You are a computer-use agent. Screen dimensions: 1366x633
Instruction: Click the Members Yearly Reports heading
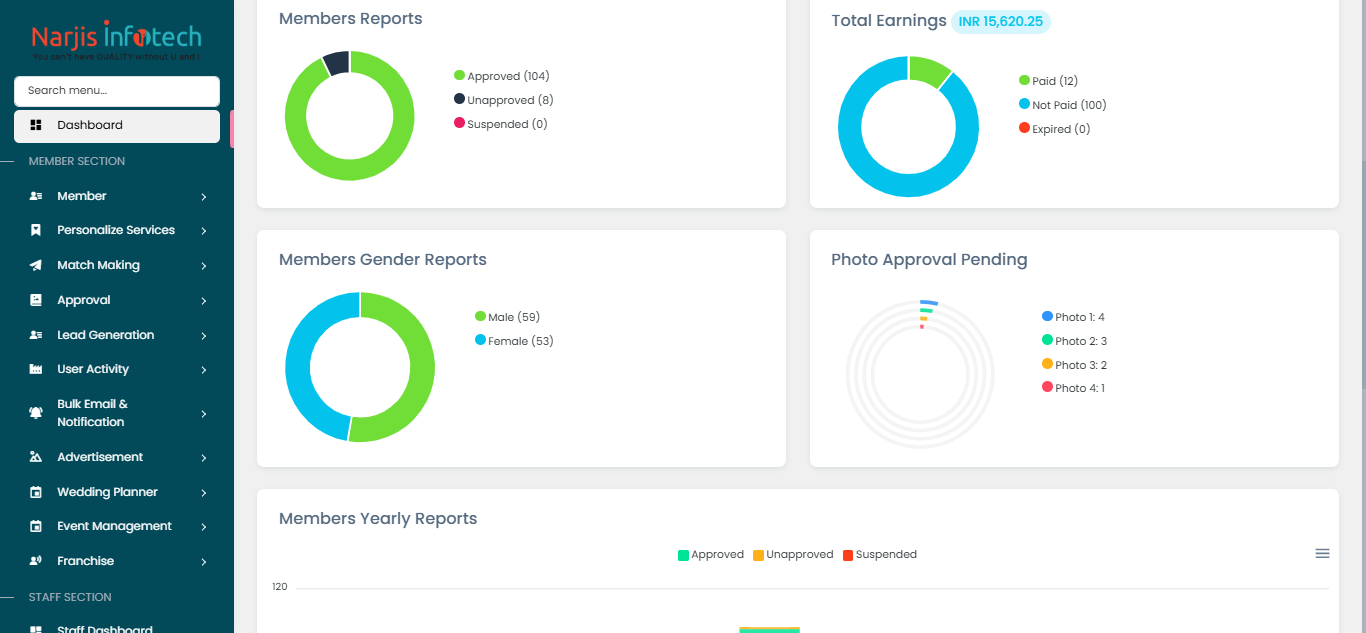(x=378, y=519)
